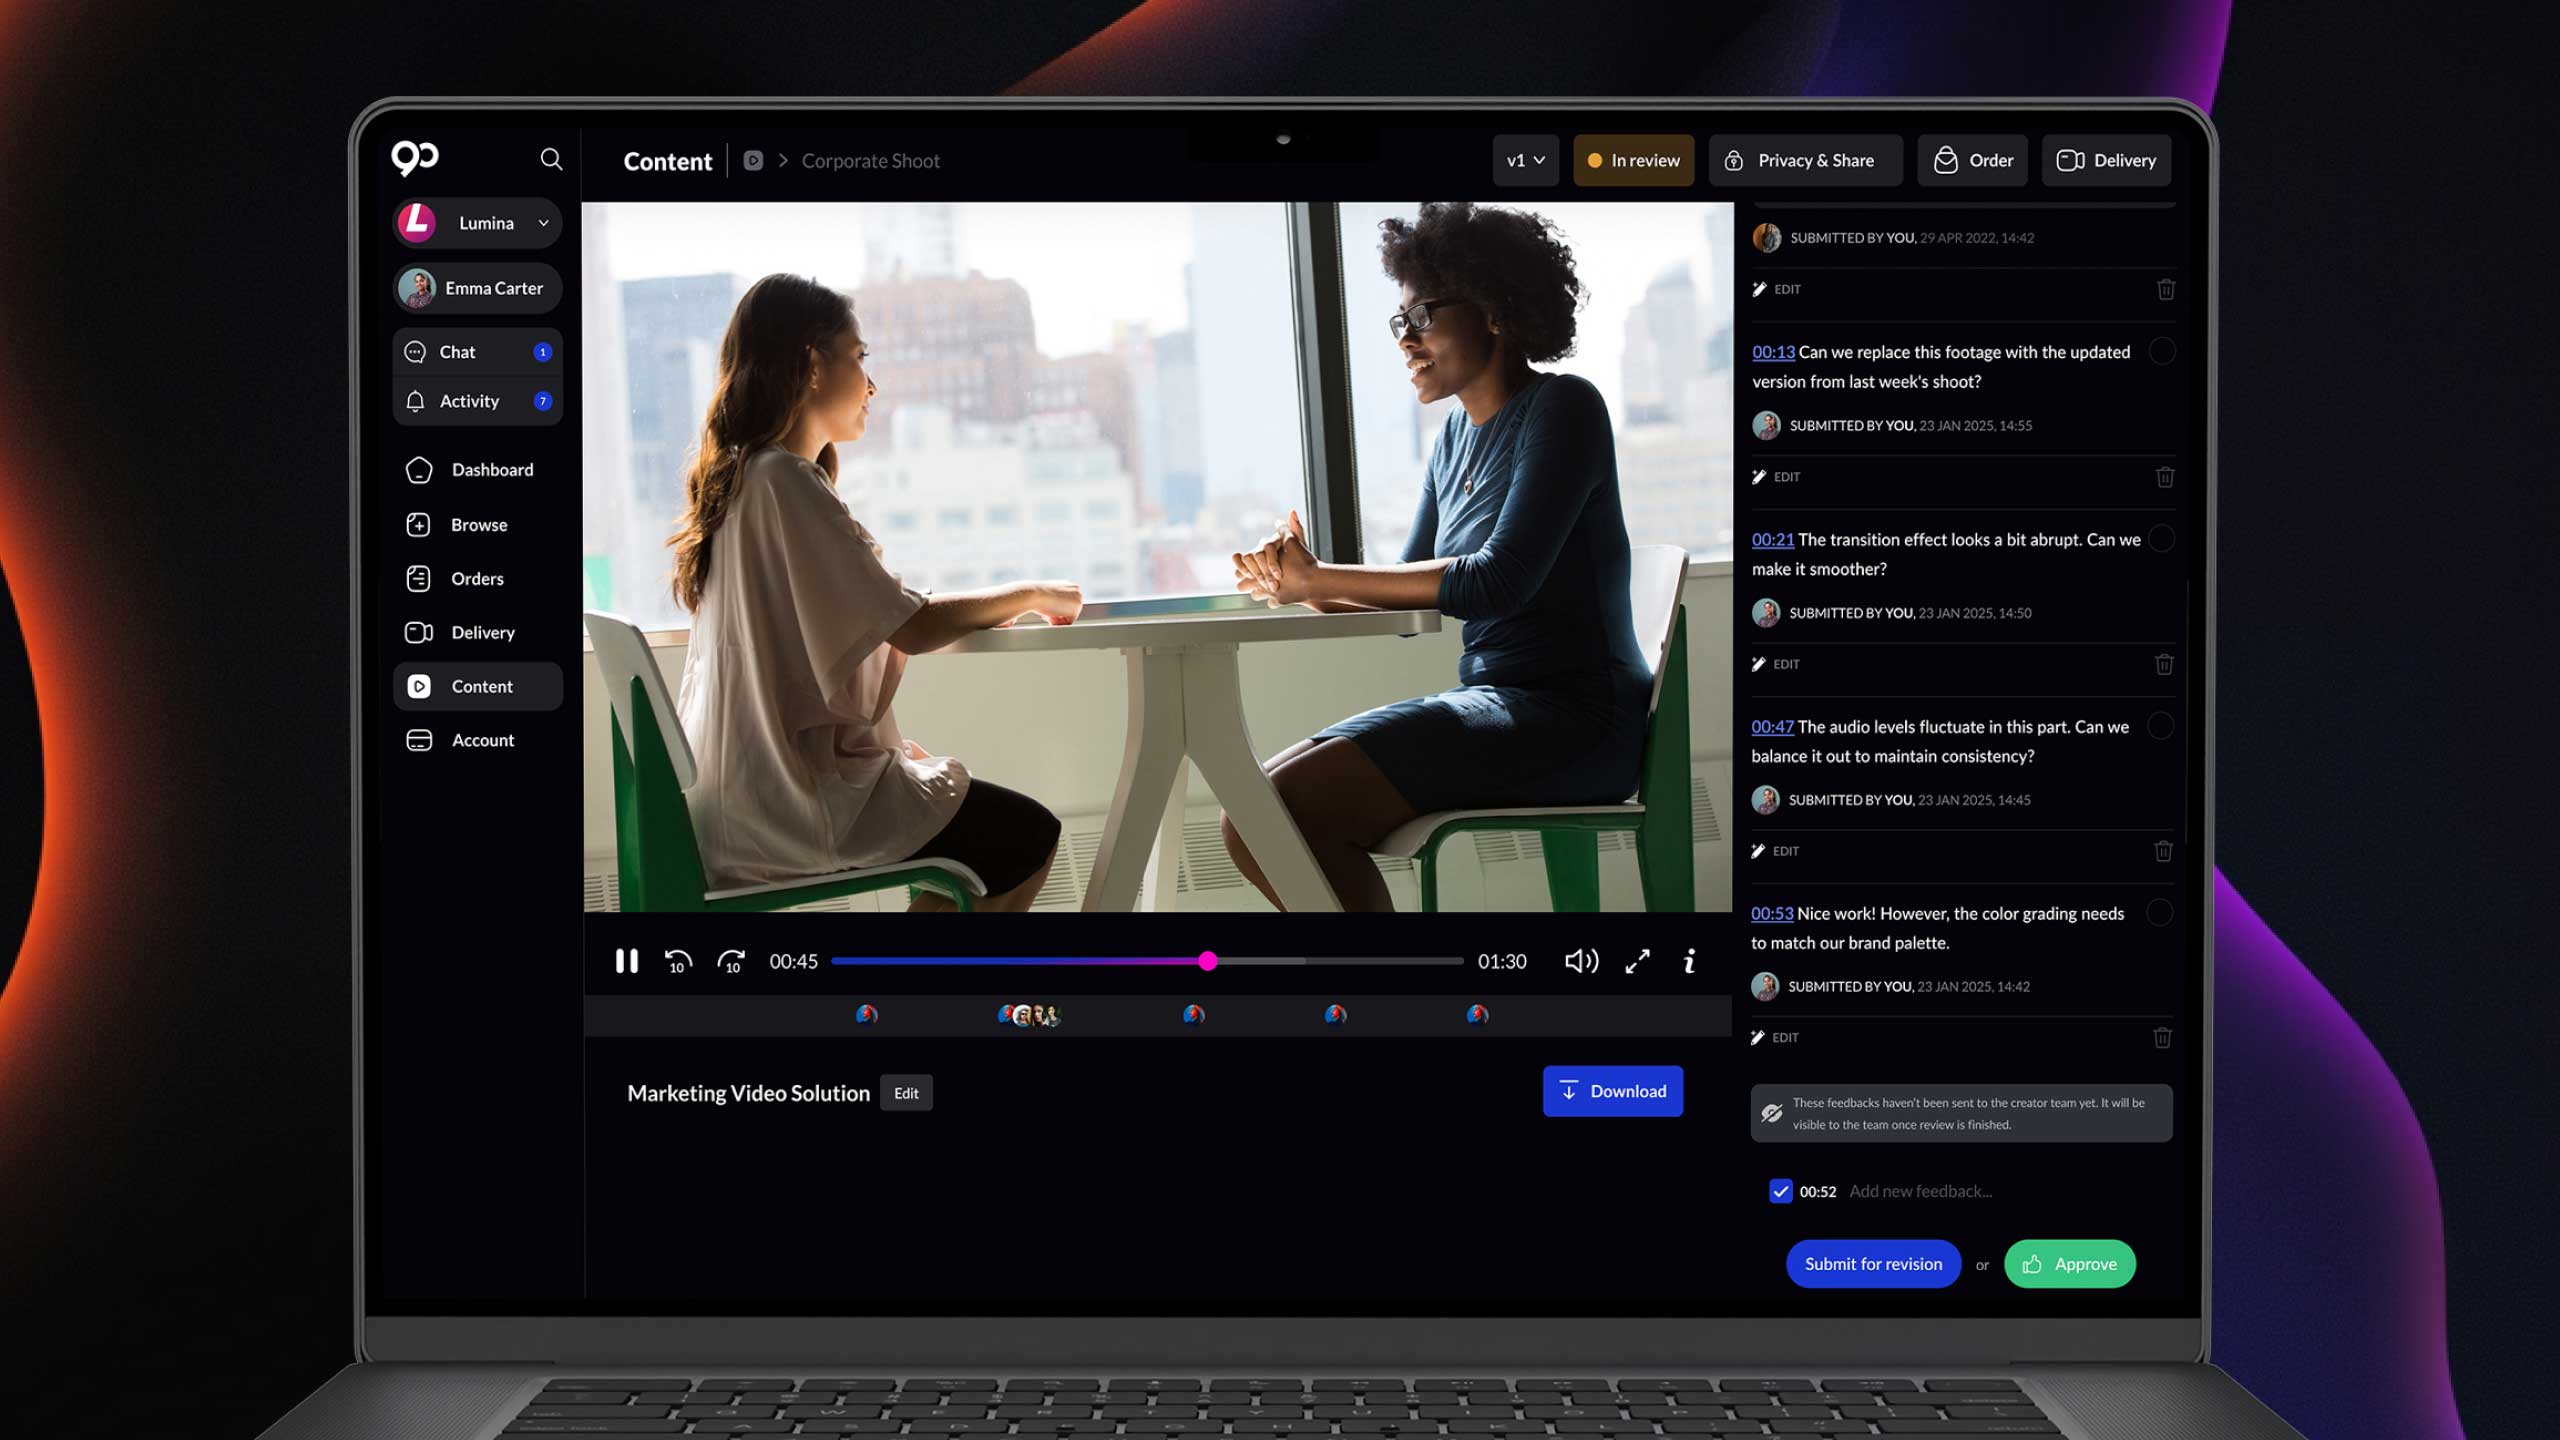
Task: Pause the video playback
Action: 627,961
